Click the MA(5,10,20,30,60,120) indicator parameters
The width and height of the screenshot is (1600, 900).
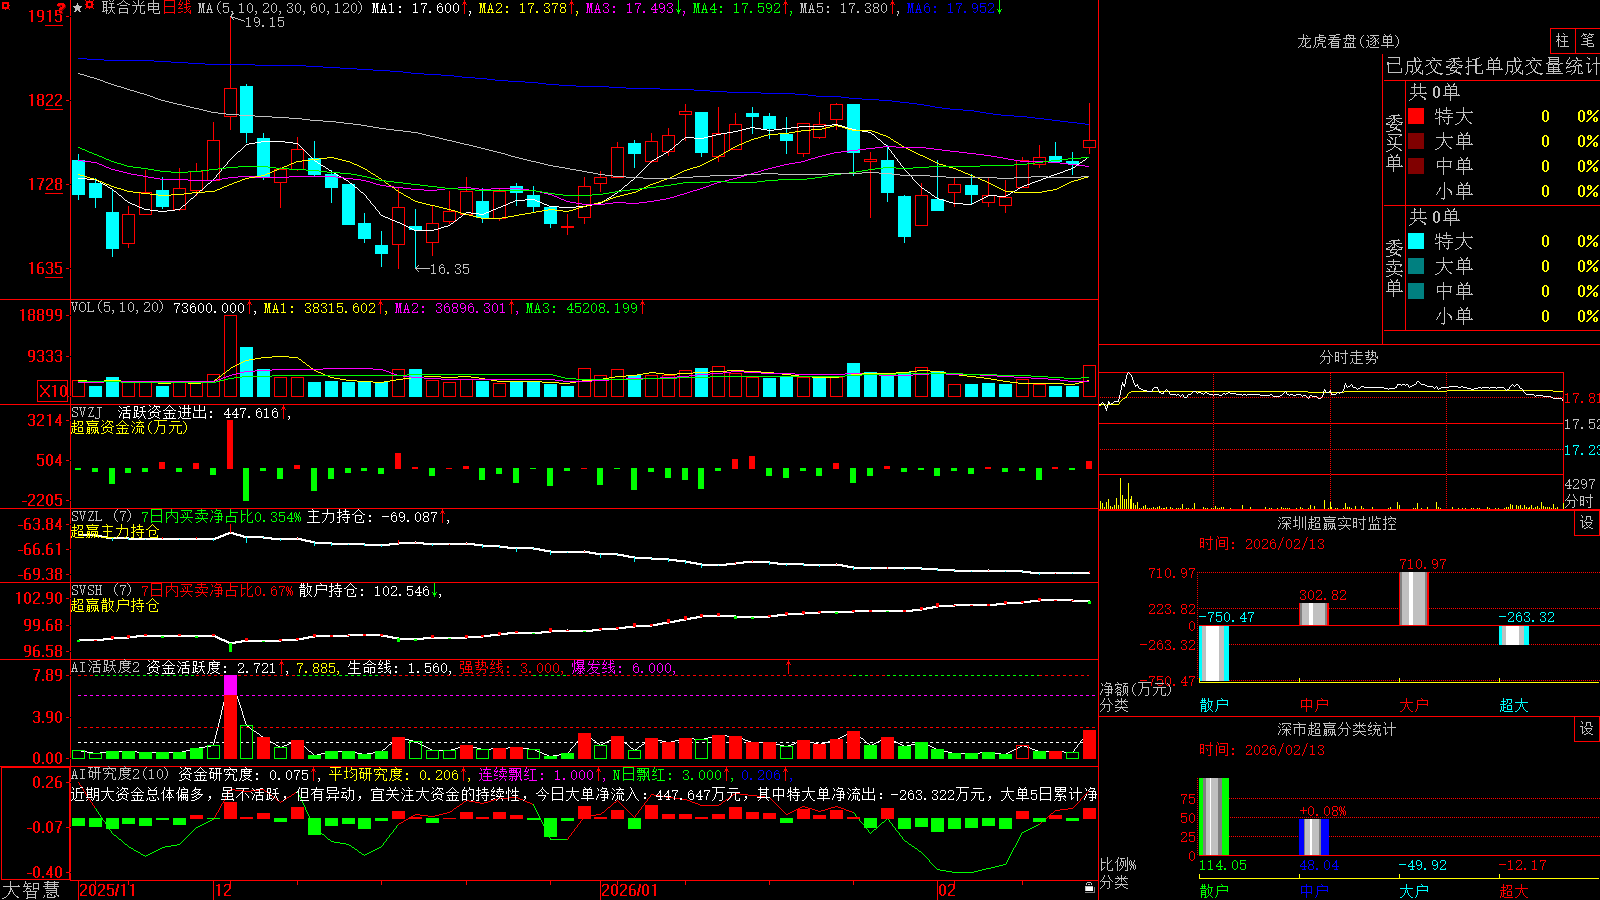click(280, 8)
